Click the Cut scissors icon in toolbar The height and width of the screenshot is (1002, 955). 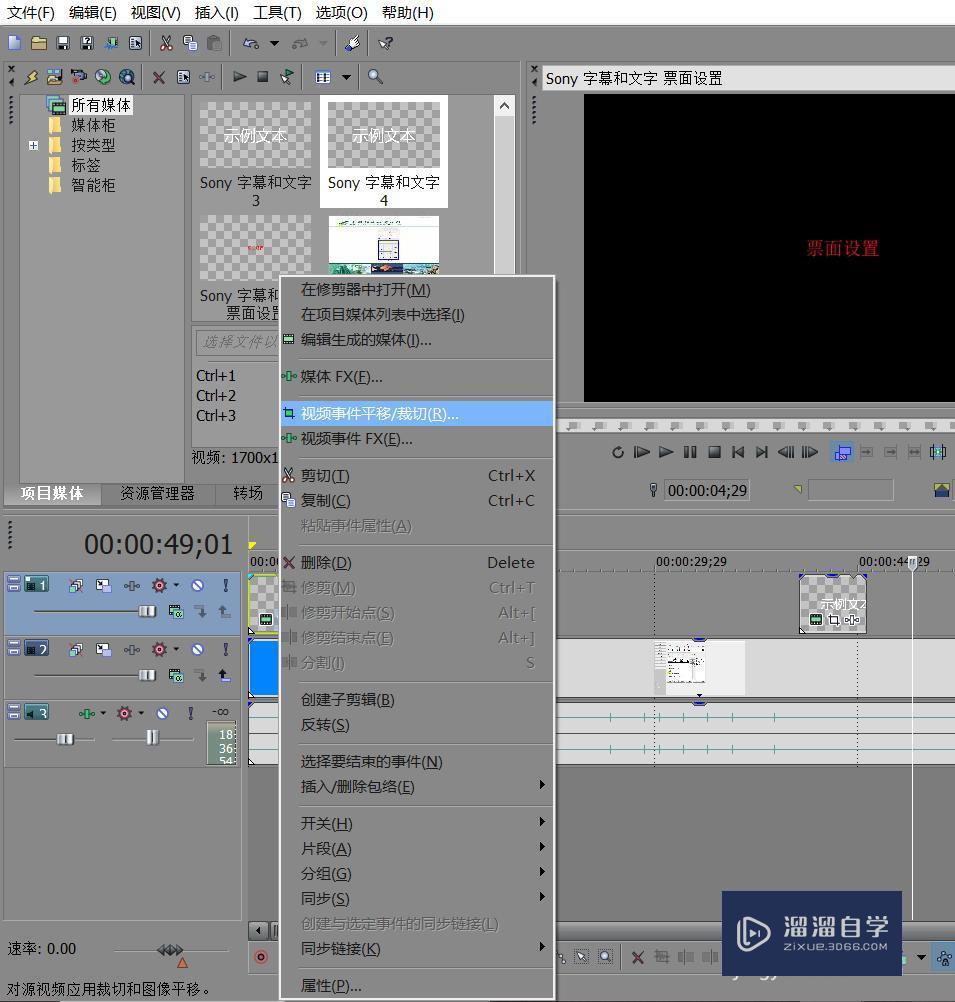166,43
